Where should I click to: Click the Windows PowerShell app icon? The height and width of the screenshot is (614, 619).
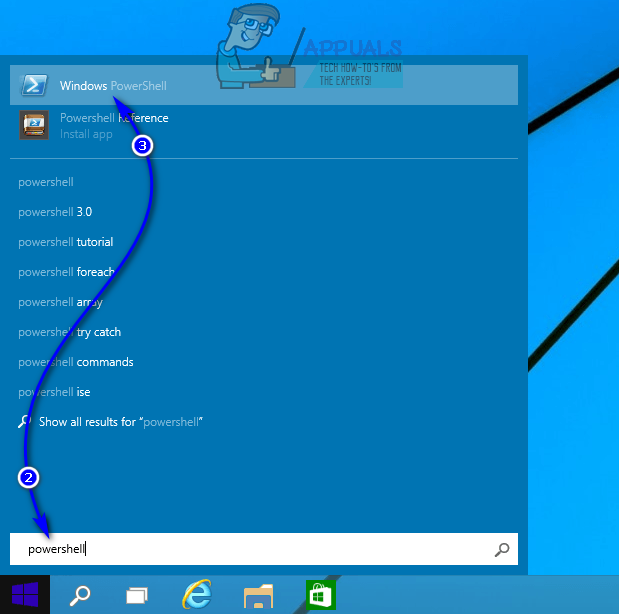click(34, 86)
